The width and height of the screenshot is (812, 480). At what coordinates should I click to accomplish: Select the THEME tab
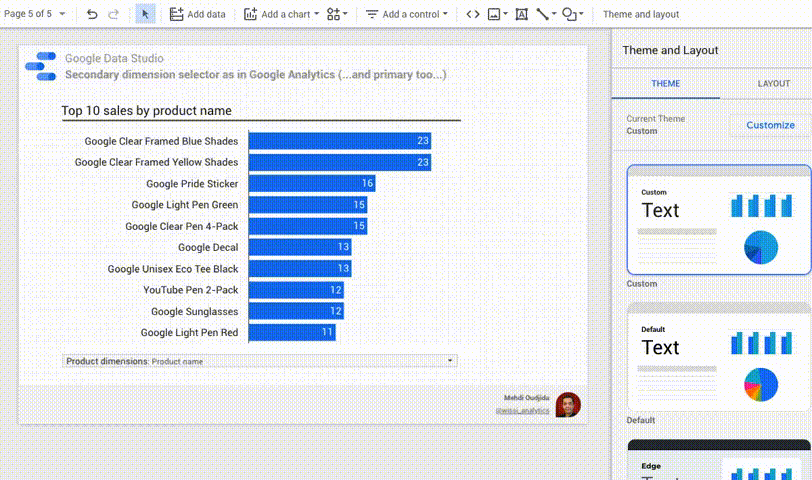click(665, 83)
